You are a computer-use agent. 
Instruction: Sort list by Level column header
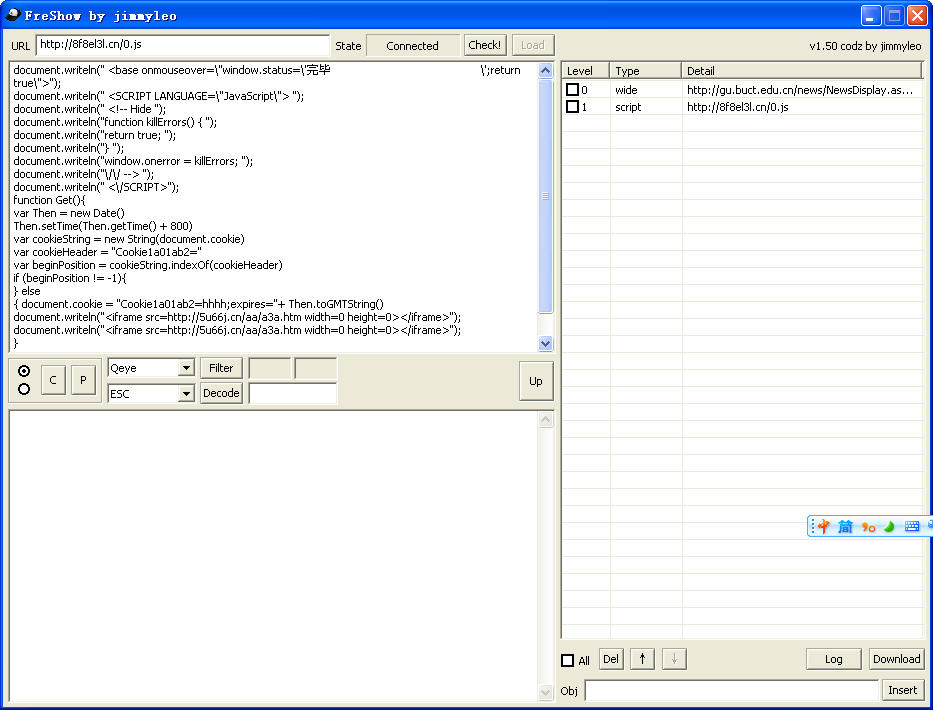[585, 71]
